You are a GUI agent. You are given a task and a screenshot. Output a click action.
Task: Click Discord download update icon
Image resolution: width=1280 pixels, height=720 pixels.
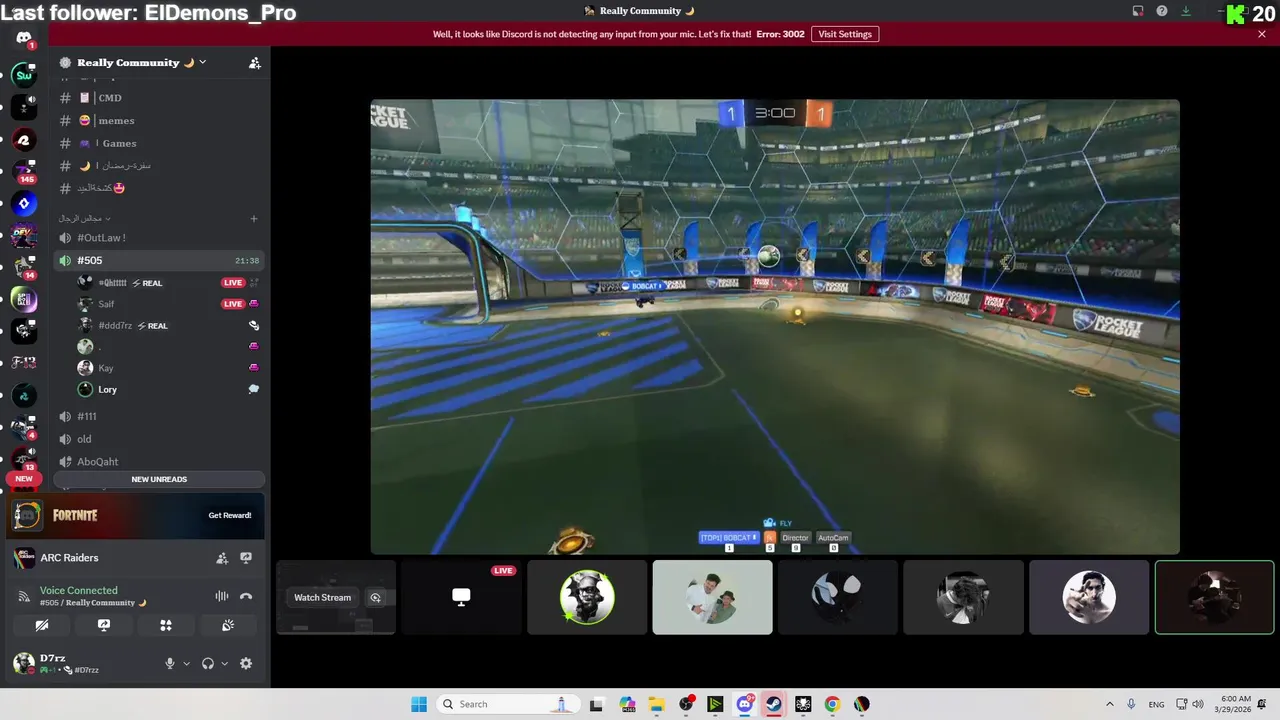coord(1186,11)
